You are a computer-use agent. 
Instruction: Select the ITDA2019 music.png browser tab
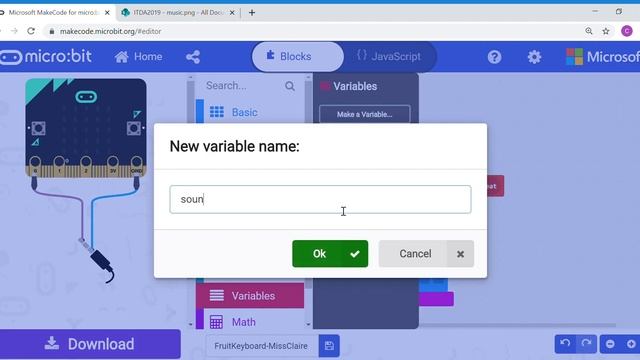tap(177, 13)
